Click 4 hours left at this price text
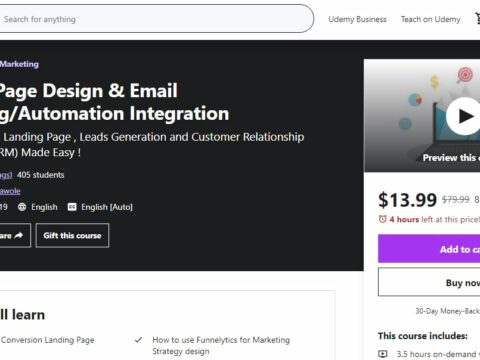Viewport: 480px width, 360px height. click(435, 219)
